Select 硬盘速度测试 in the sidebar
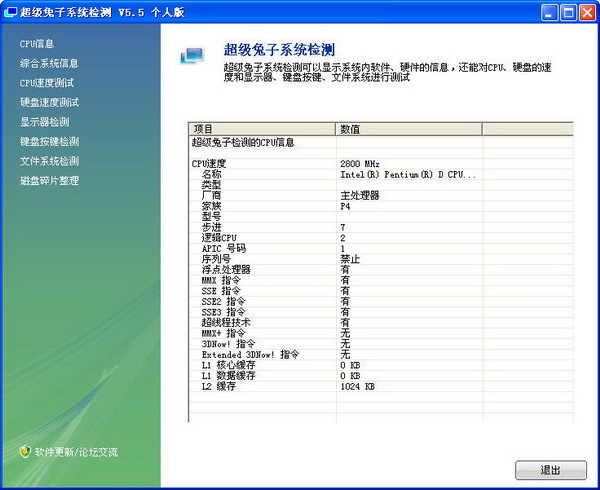 point(49,103)
